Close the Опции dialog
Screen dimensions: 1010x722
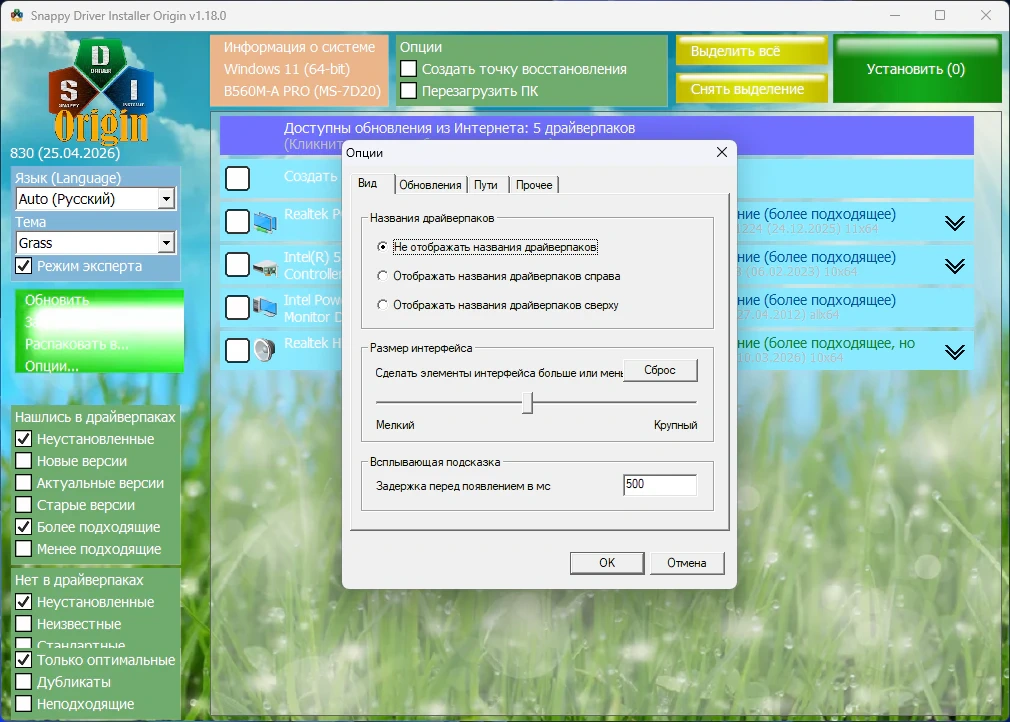721,152
